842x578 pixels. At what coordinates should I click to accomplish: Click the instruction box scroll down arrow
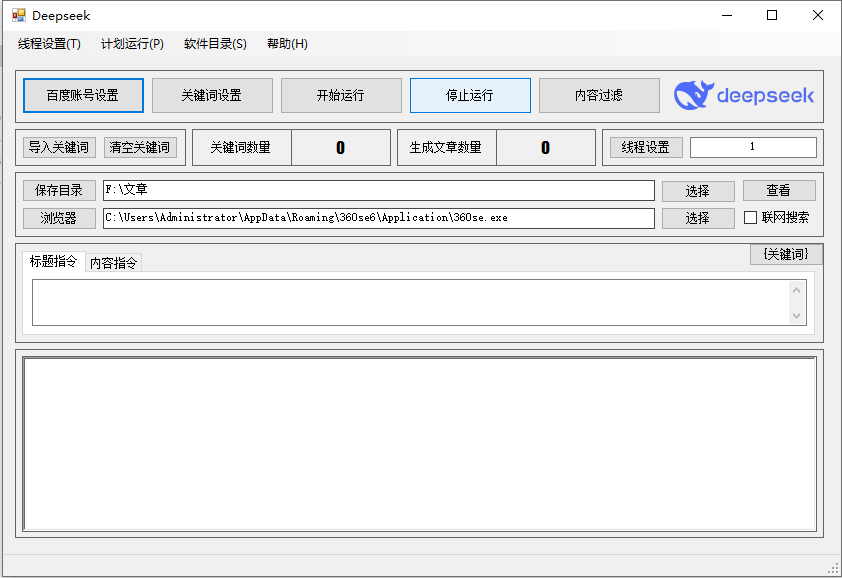coord(796,315)
